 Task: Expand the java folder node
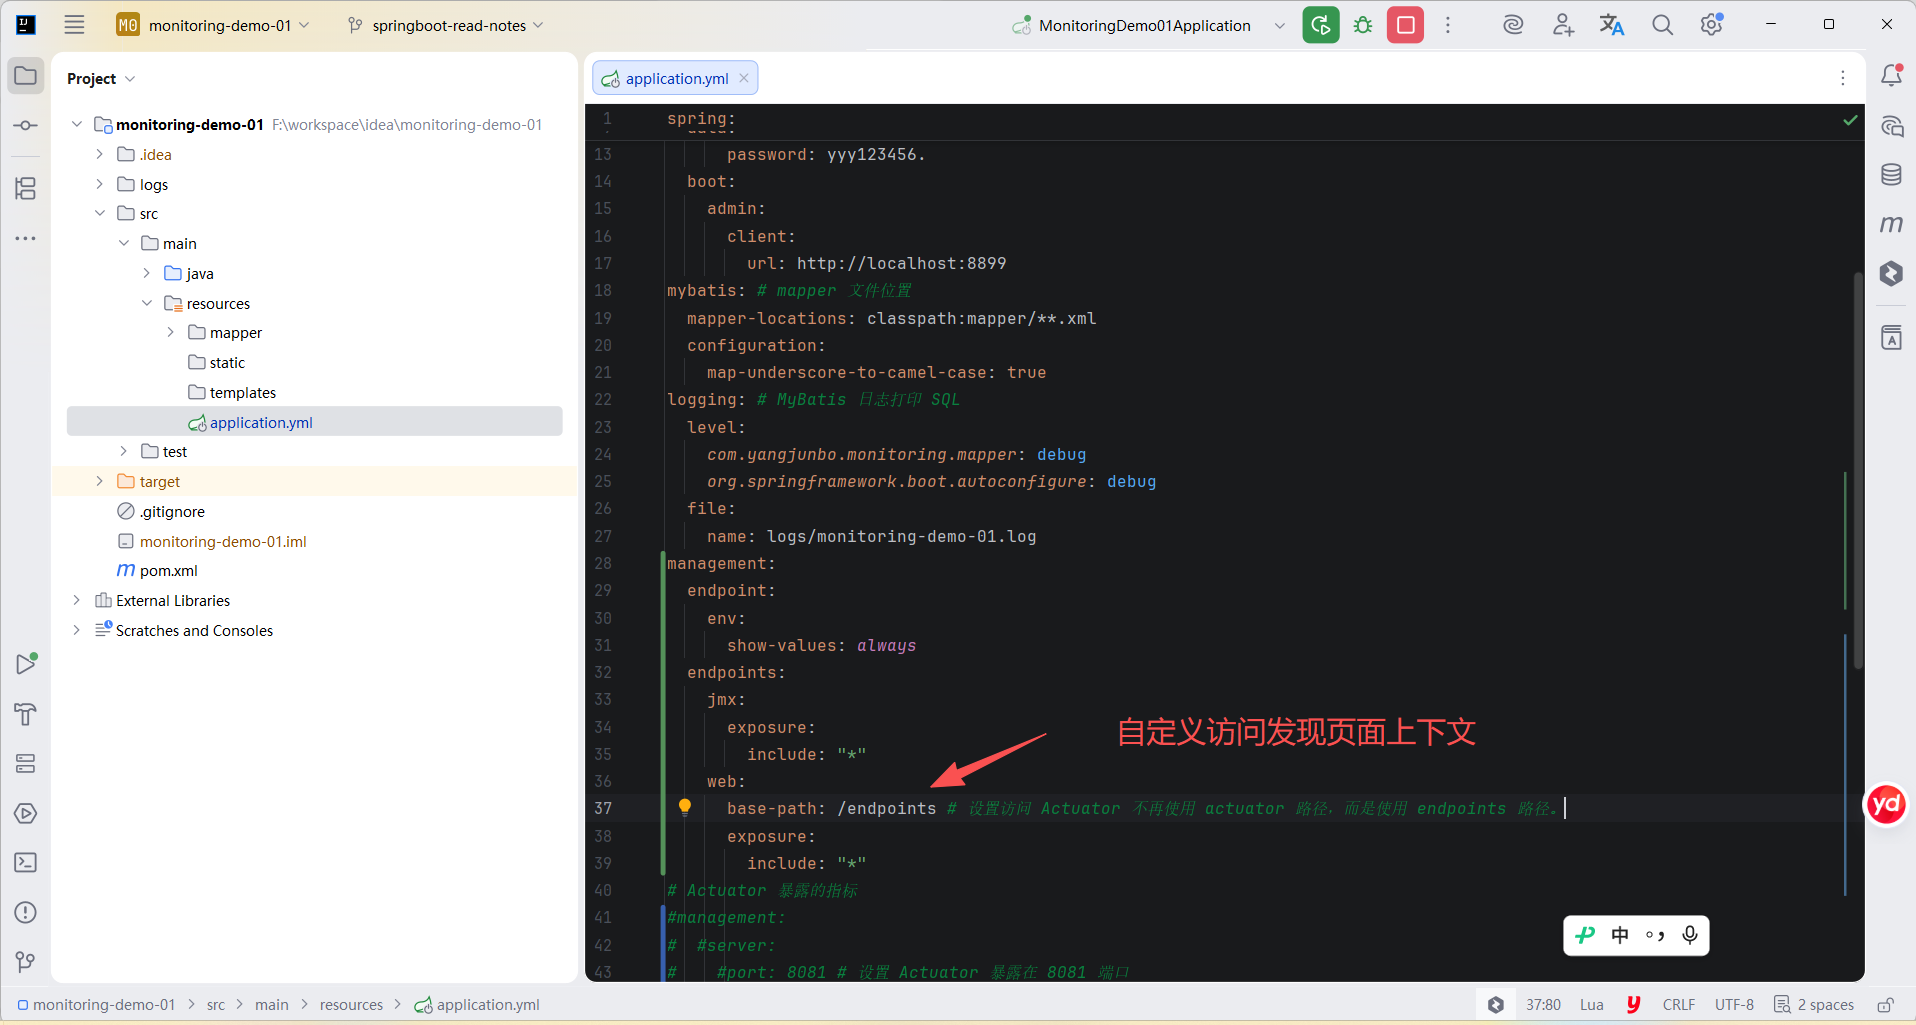147,273
